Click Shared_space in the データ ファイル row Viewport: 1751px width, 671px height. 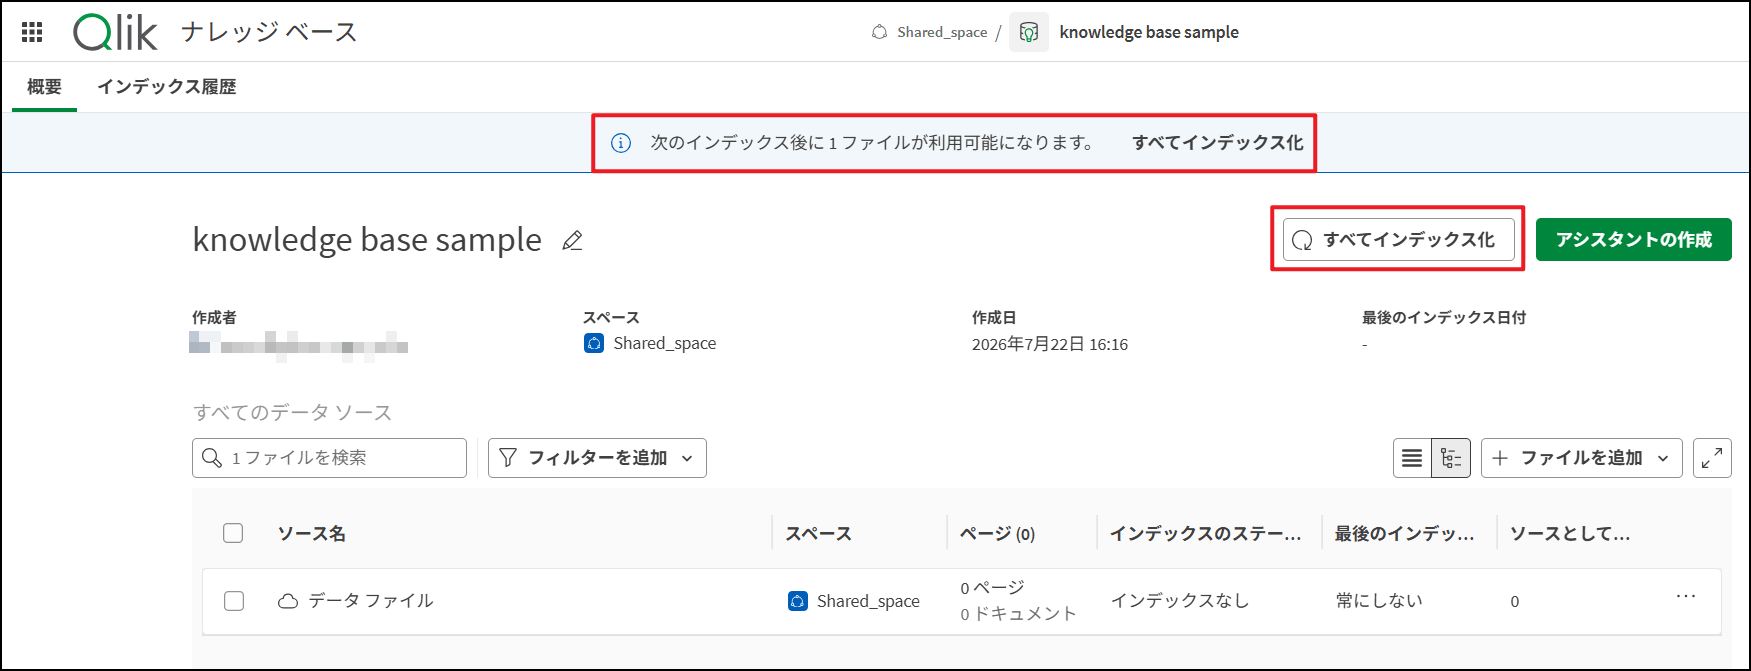point(868,601)
